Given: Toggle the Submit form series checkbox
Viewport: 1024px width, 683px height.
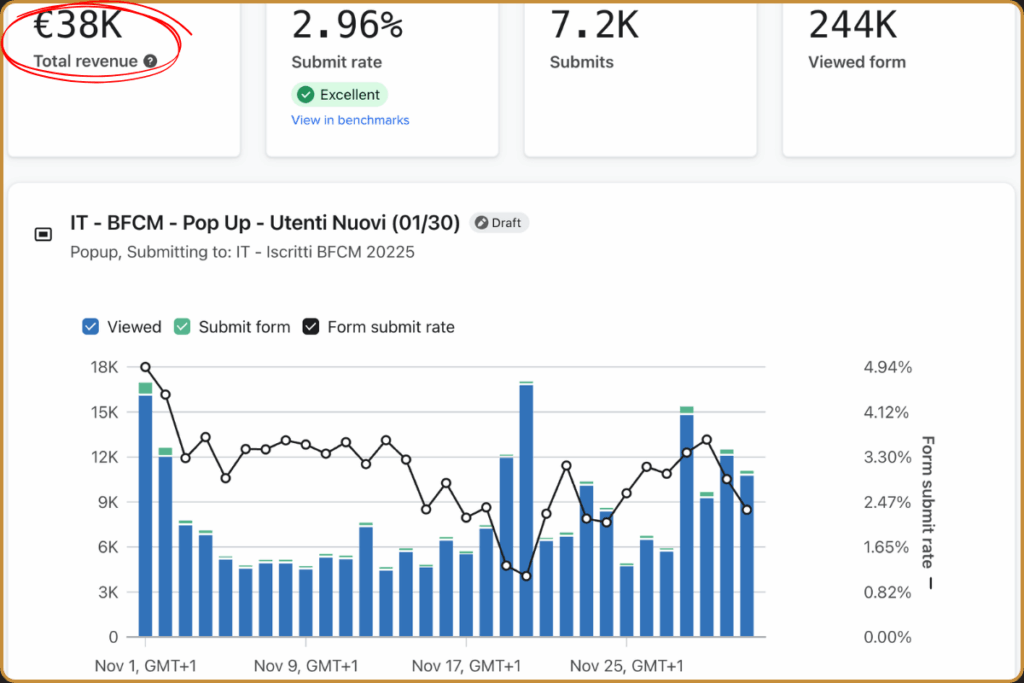Looking at the screenshot, I should click(x=182, y=326).
